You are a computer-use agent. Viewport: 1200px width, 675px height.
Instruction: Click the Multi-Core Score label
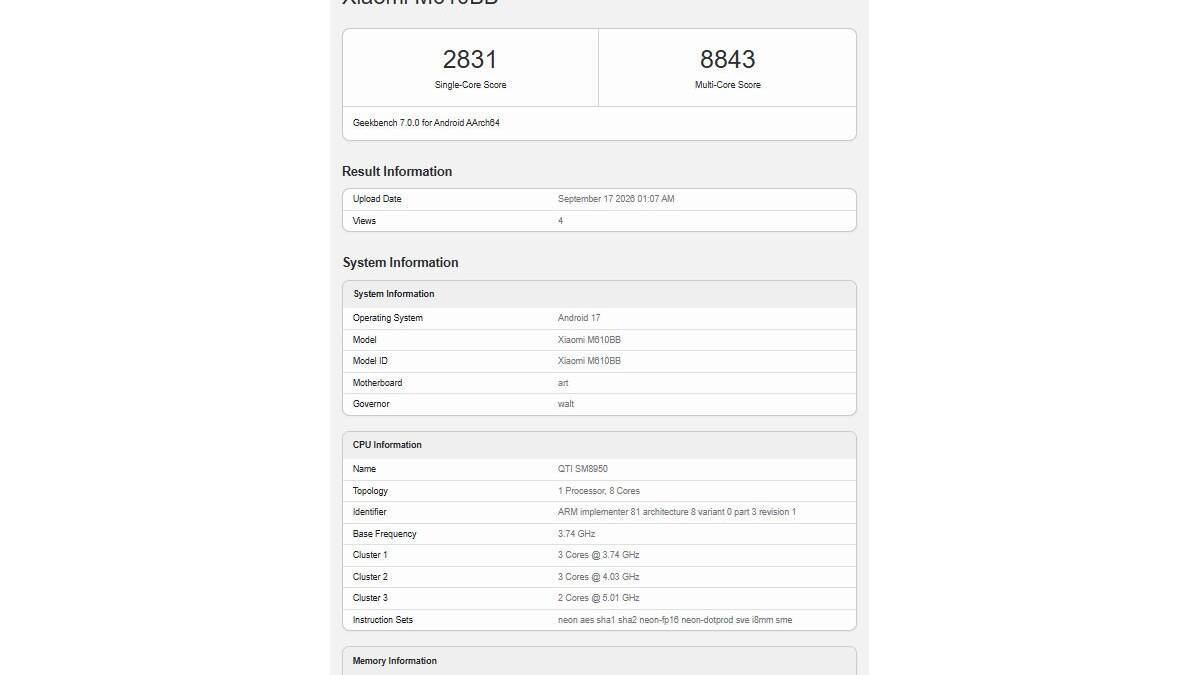point(728,85)
